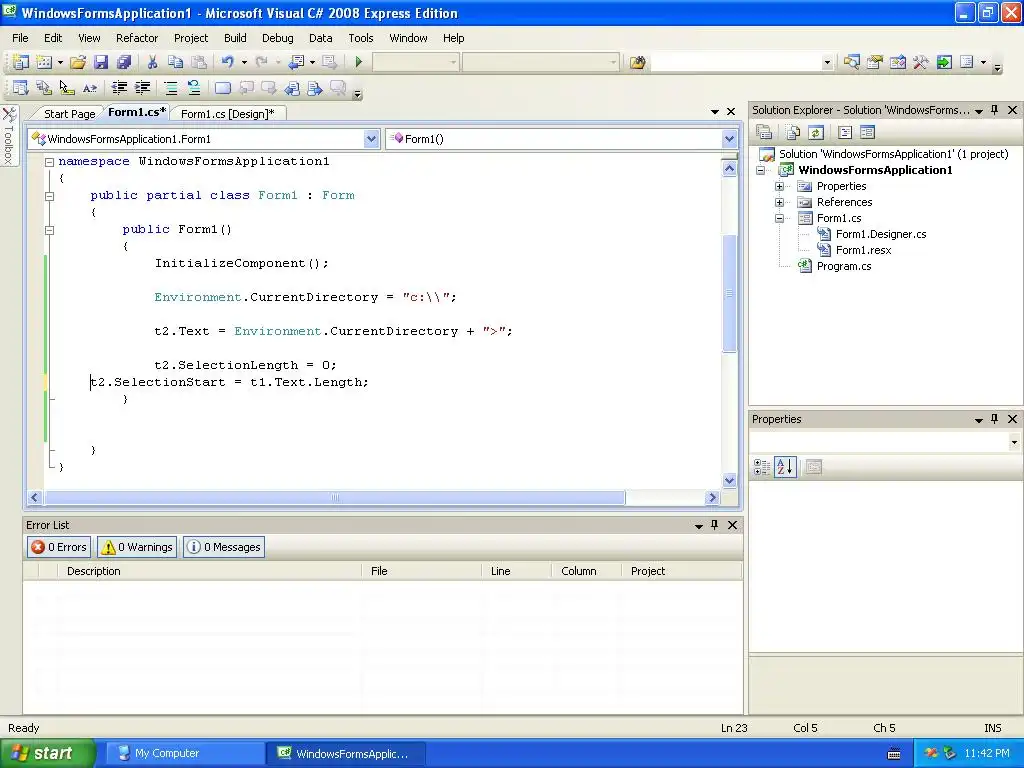
Task: Collapse the Form1.cs node in Solution Explorer
Action: [779, 219]
